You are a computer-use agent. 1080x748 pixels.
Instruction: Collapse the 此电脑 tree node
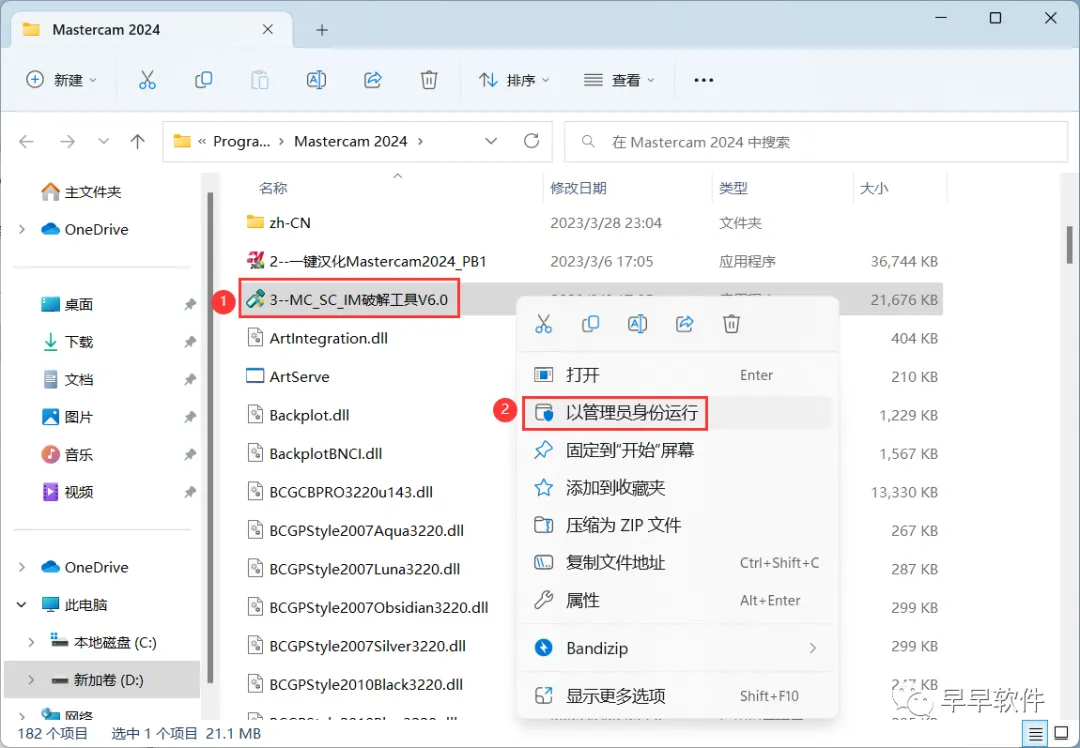coord(21,604)
